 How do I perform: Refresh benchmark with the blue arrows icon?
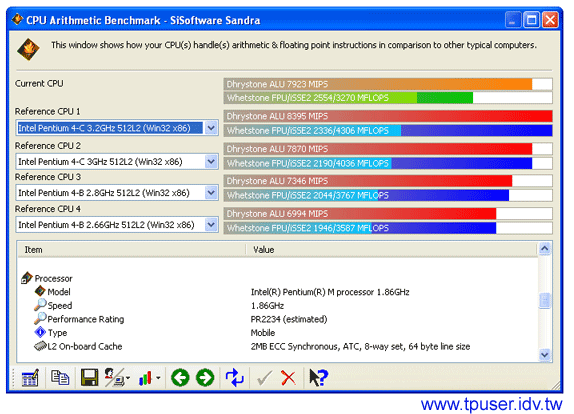coord(234,377)
